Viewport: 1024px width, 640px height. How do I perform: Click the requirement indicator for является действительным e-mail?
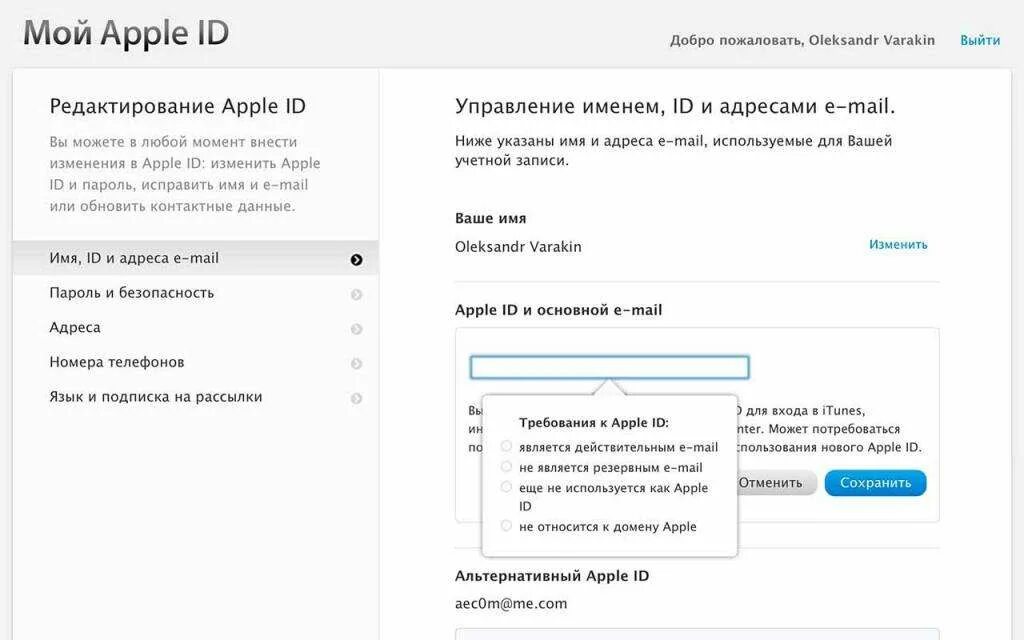click(x=506, y=446)
